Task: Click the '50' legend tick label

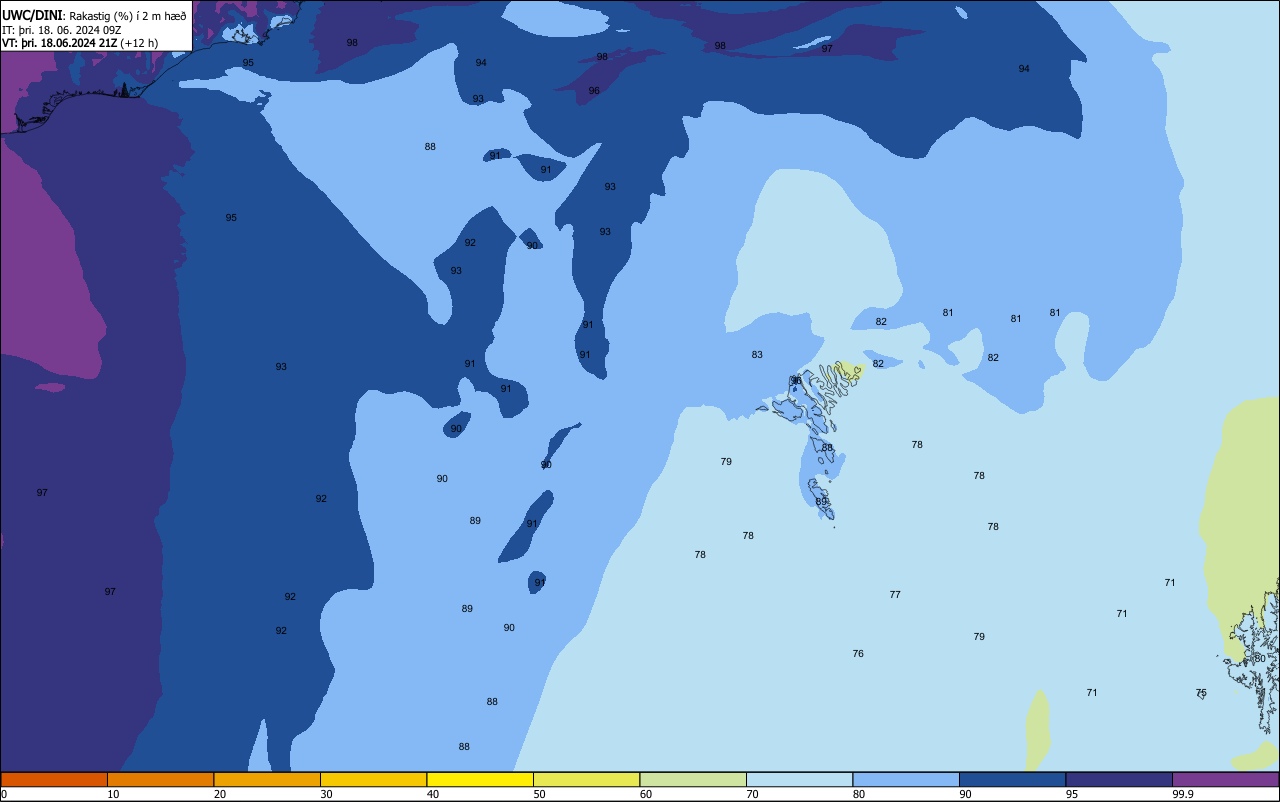Action: pyautogui.click(x=539, y=794)
